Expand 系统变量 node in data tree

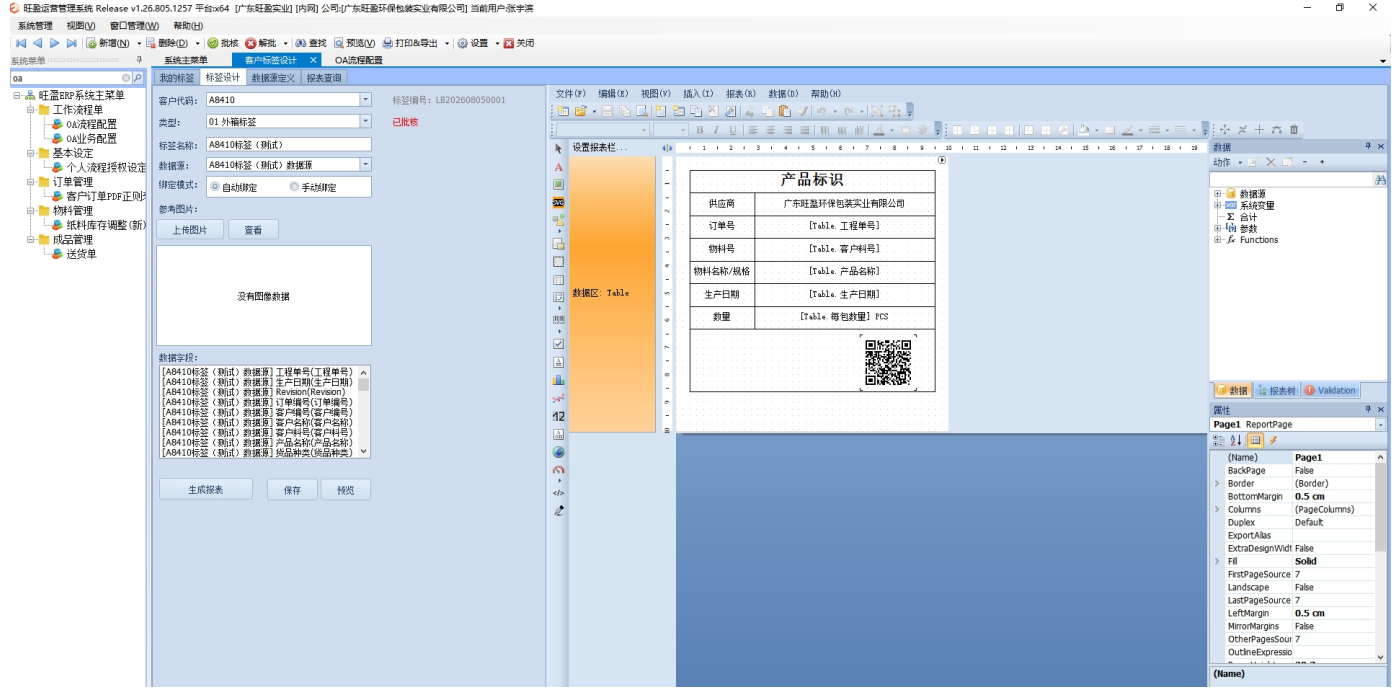tap(1217, 205)
